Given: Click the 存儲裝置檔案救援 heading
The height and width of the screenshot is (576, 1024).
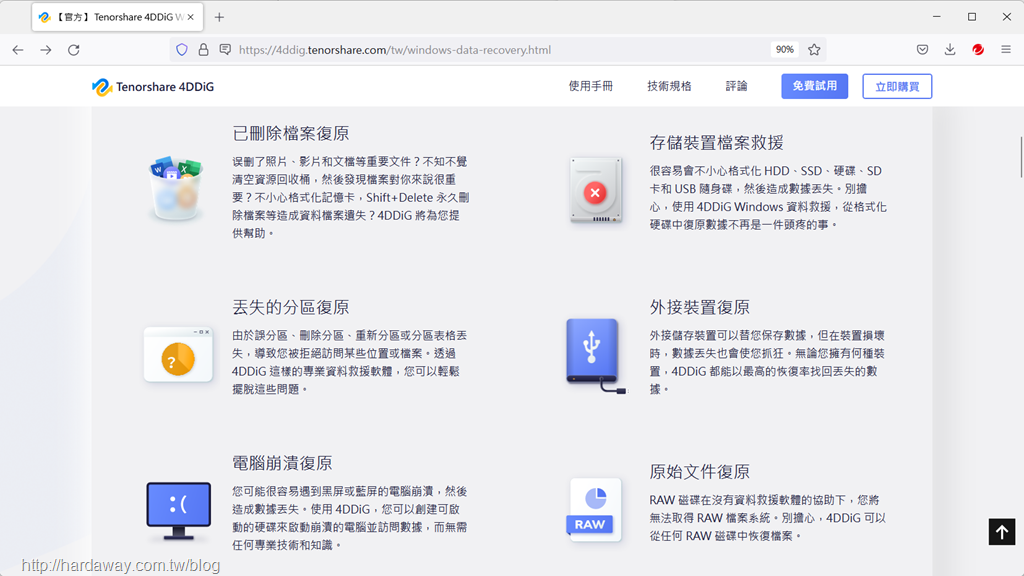Looking at the screenshot, I should coord(716,142).
